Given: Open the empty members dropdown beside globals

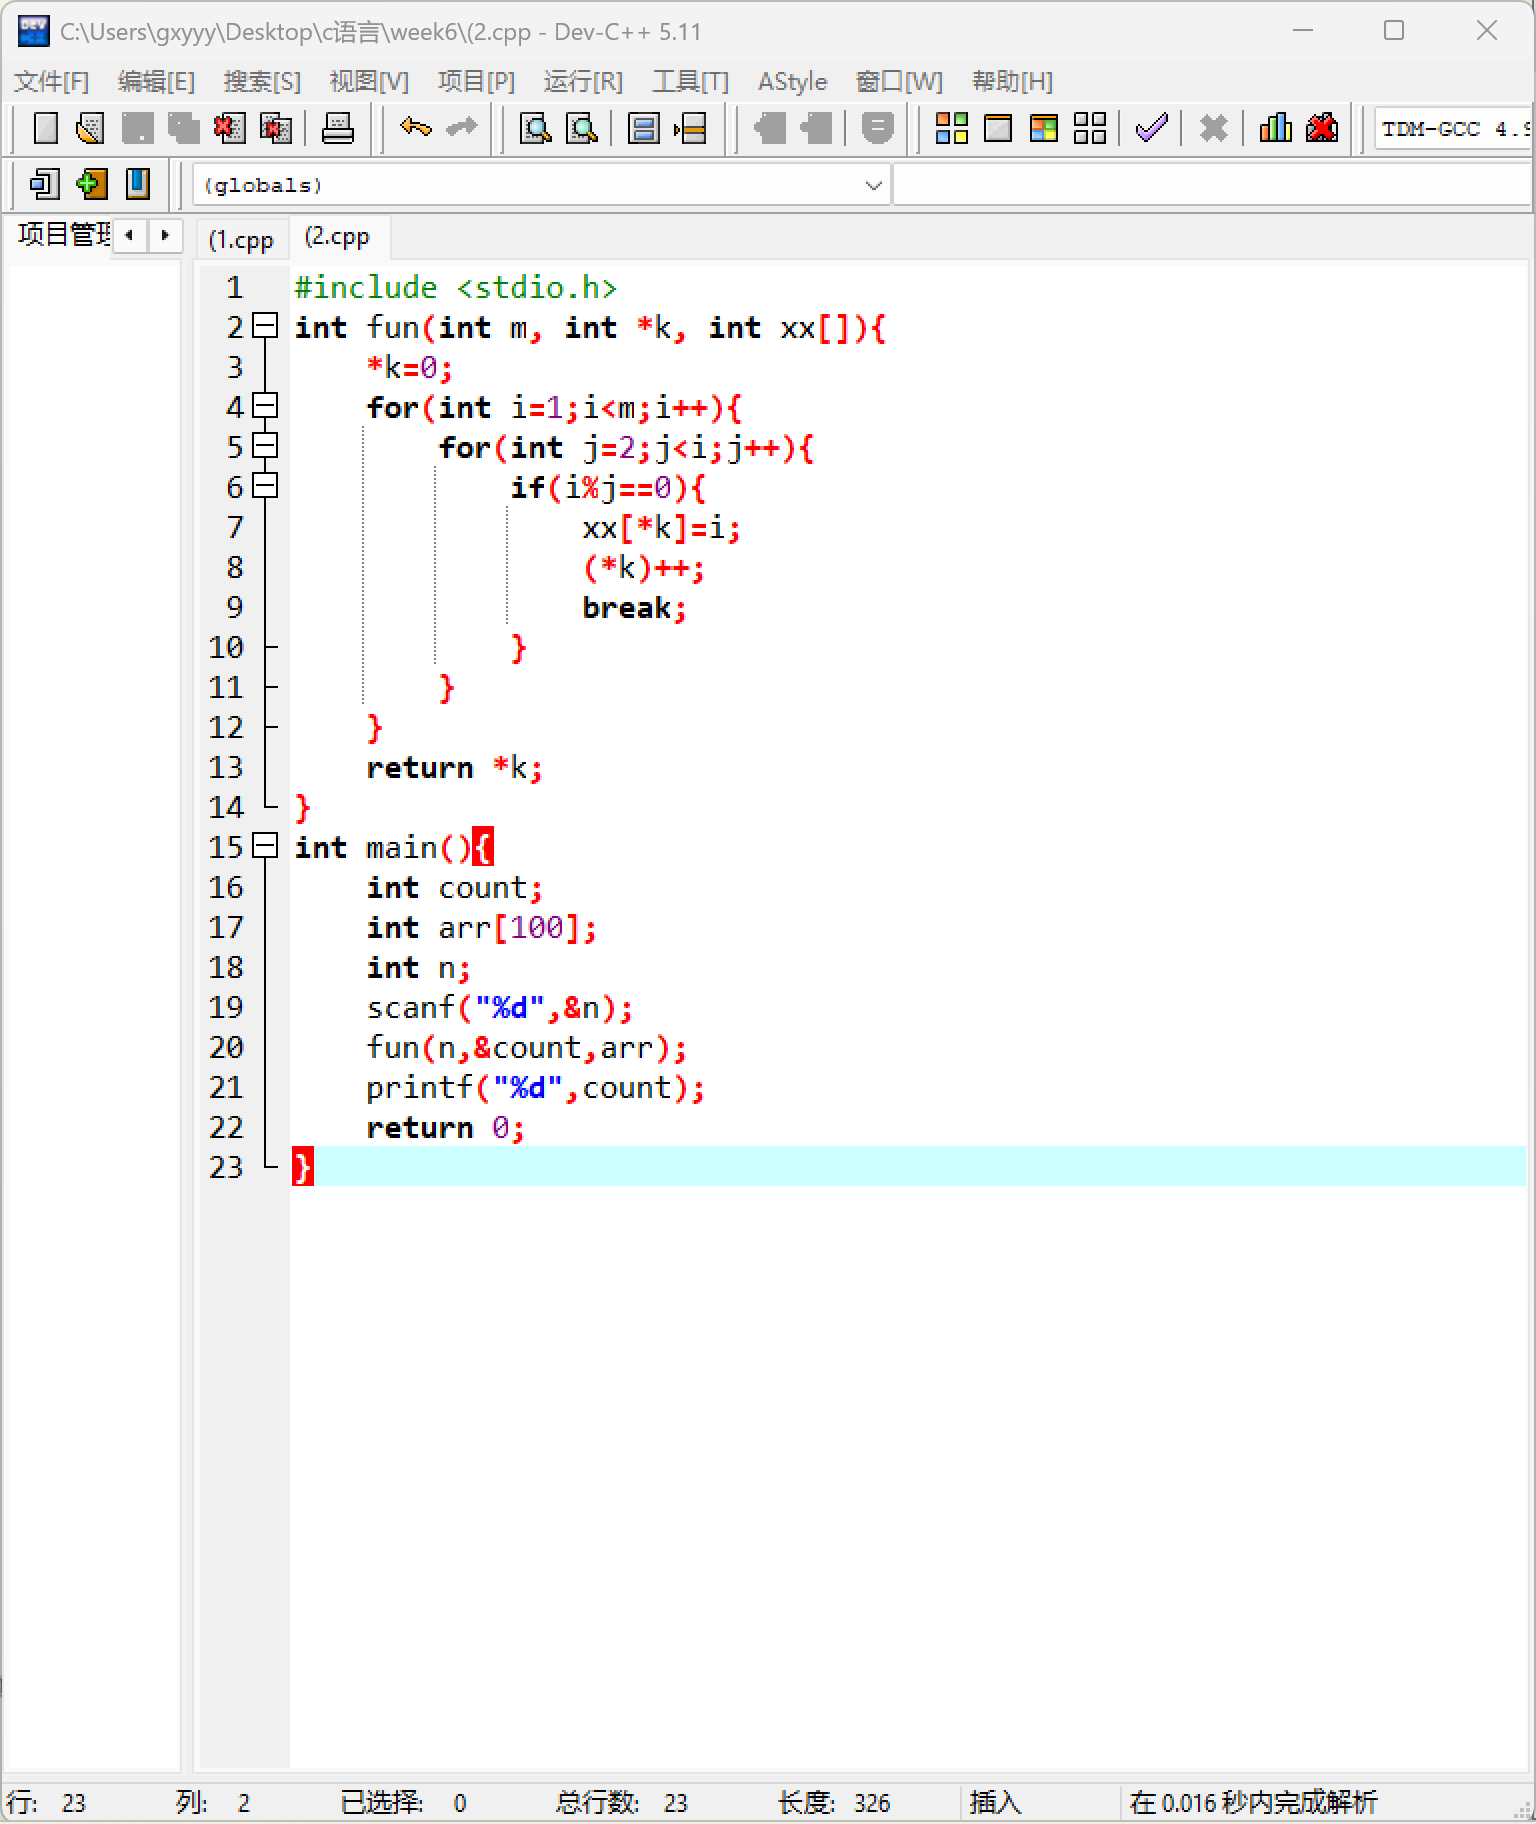Looking at the screenshot, I should tap(1213, 185).
